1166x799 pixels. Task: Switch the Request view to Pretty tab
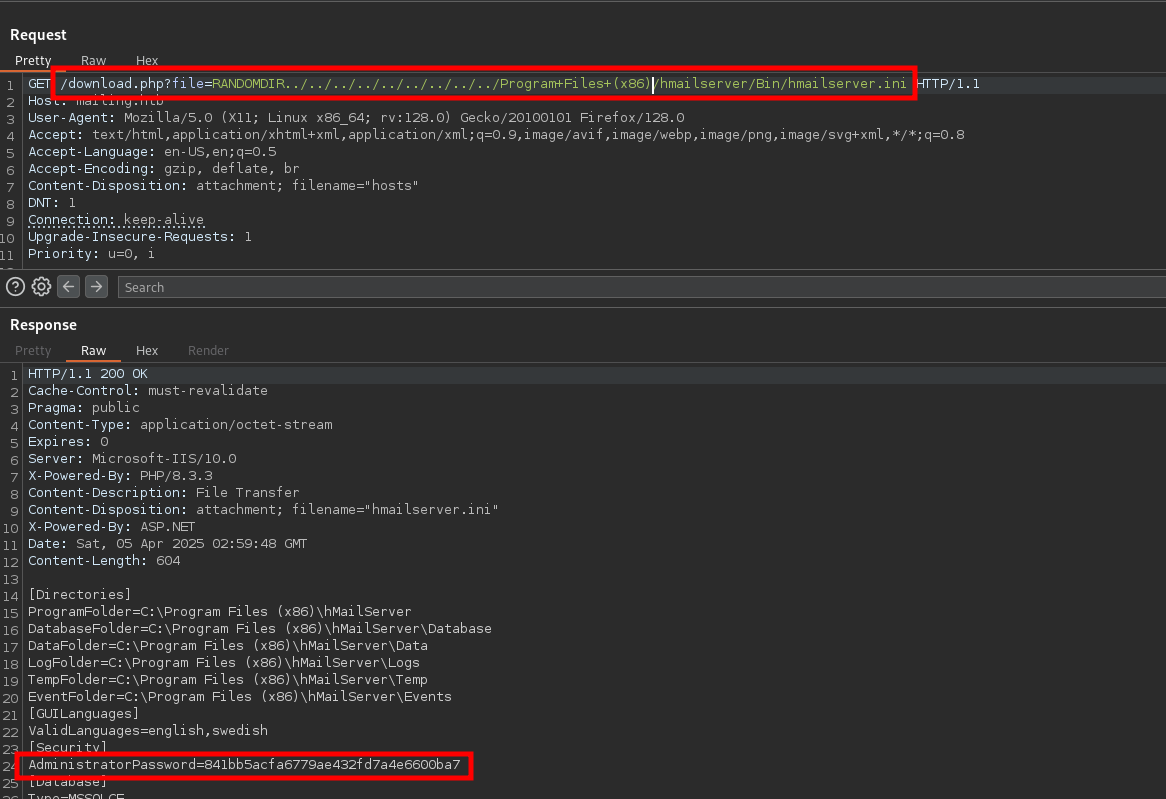click(33, 61)
